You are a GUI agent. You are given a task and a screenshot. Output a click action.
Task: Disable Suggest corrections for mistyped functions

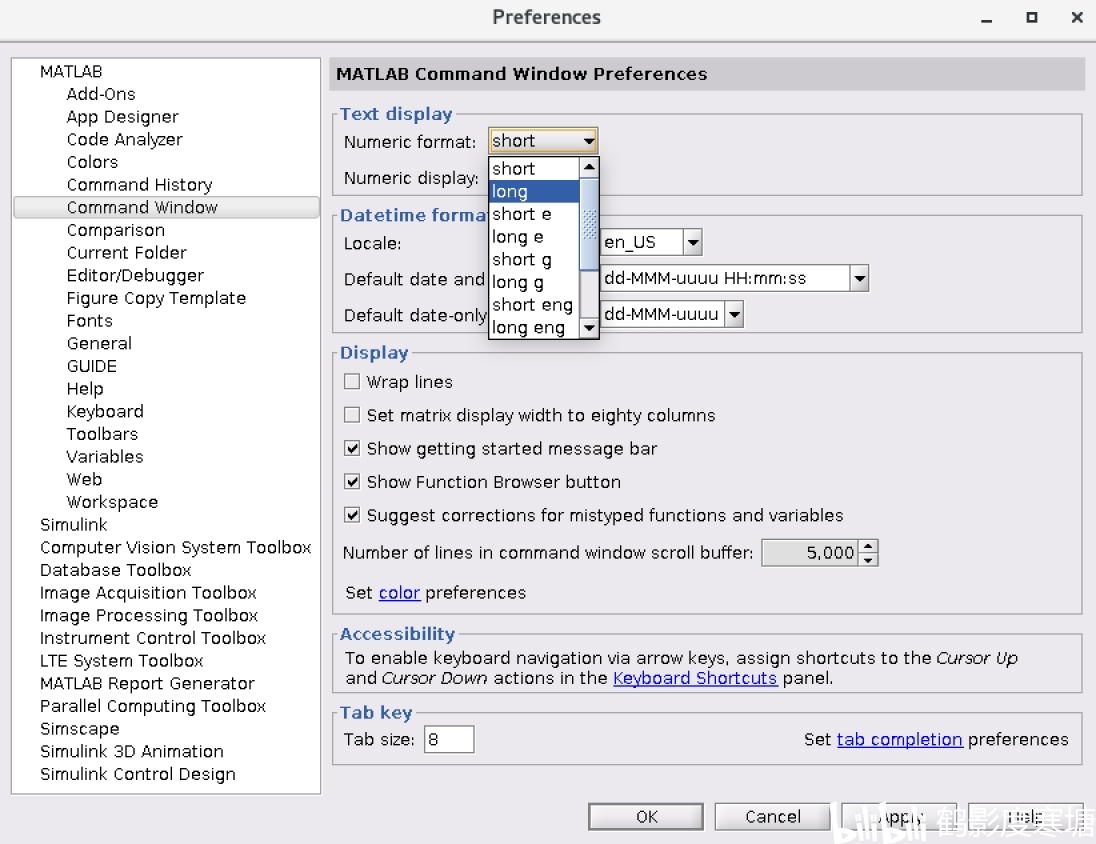pos(352,515)
